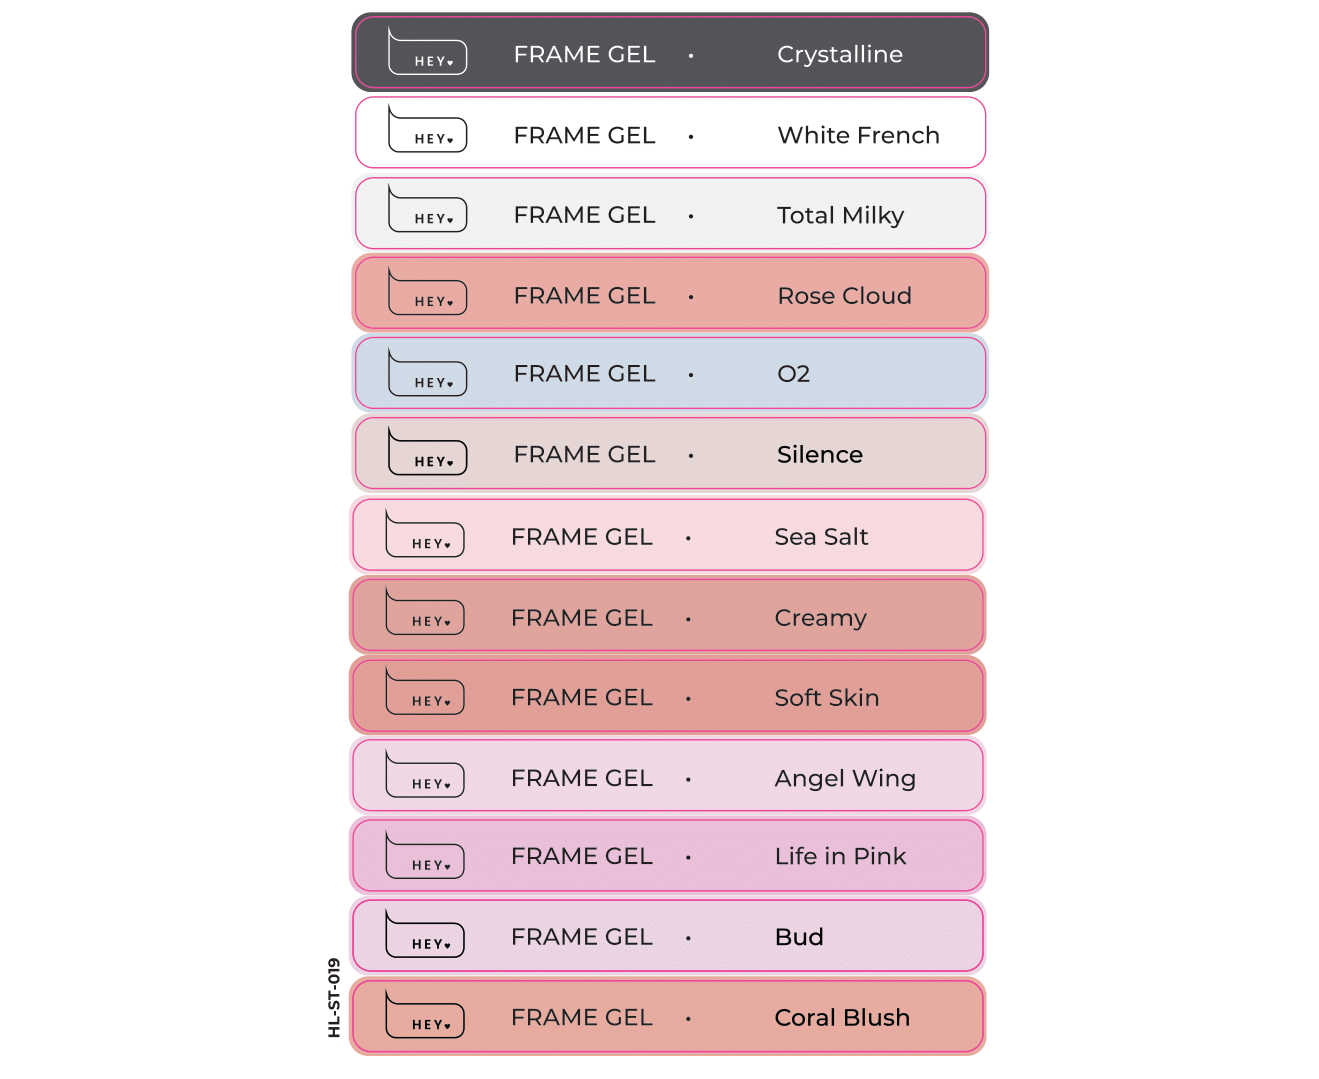Screen dimensions: 1319x1079
Task: Select the HEY logo on Sea Salt label
Action: pyautogui.click(x=424, y=535)
